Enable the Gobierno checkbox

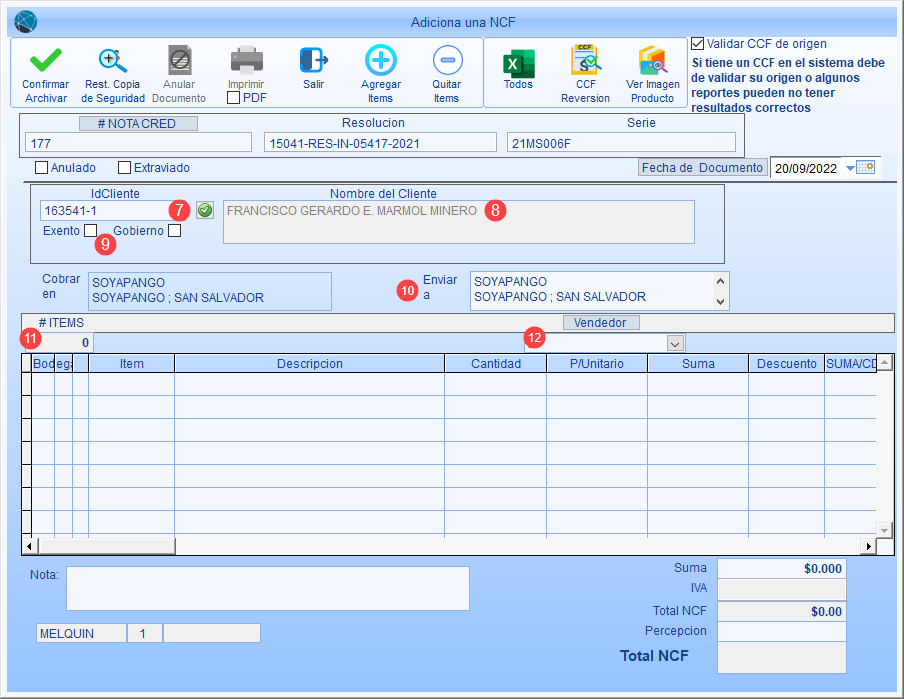[174, 231]
